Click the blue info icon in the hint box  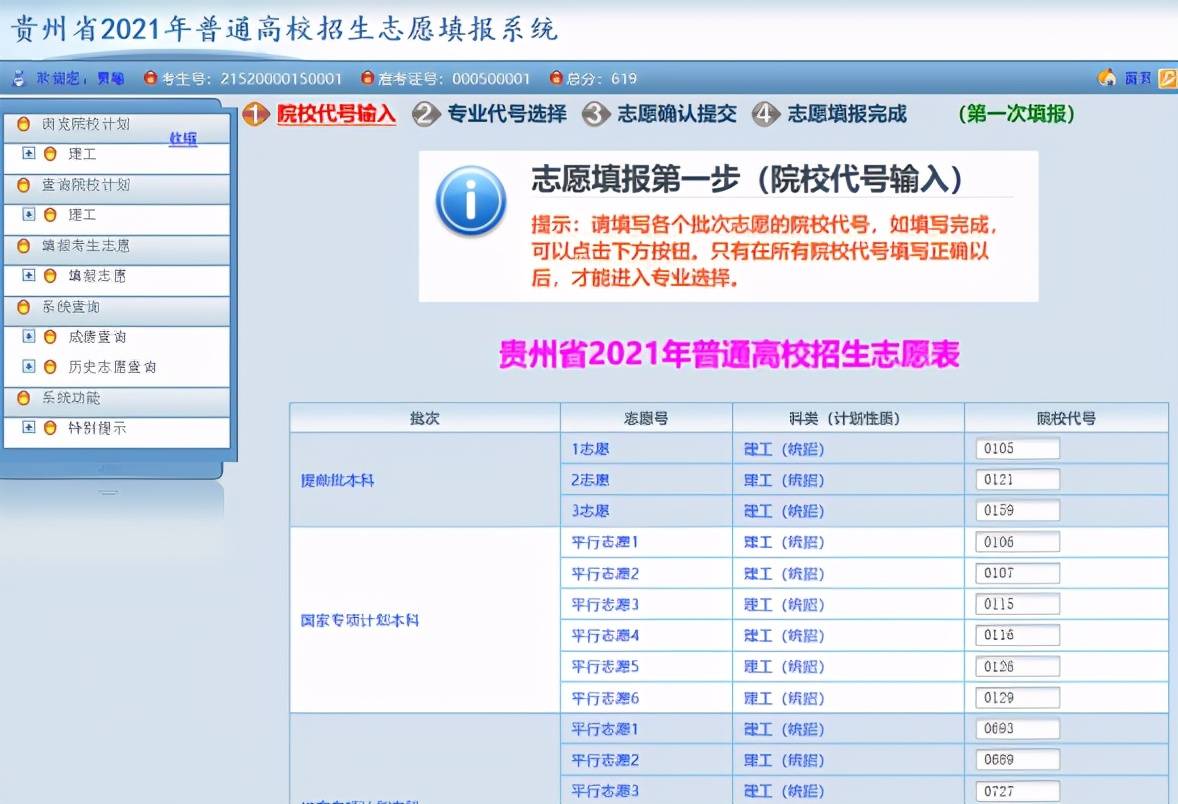[x=470, y=200]
